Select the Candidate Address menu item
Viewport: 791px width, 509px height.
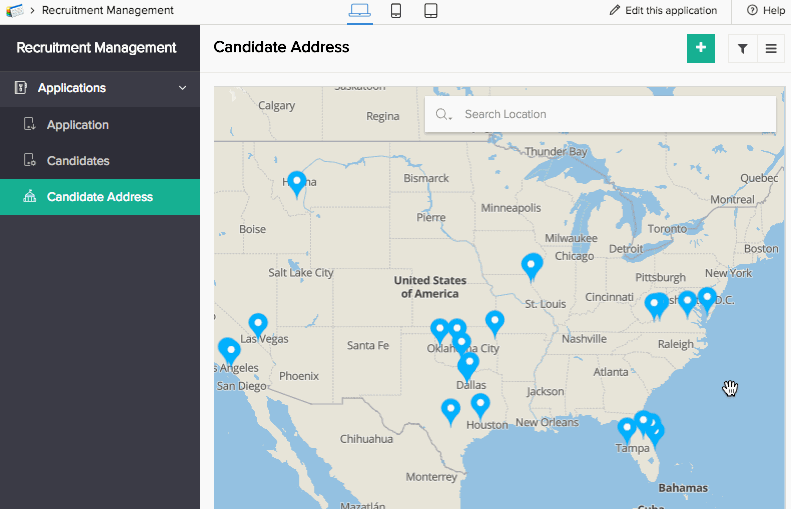pyautogui.click(x=100, y=197)
